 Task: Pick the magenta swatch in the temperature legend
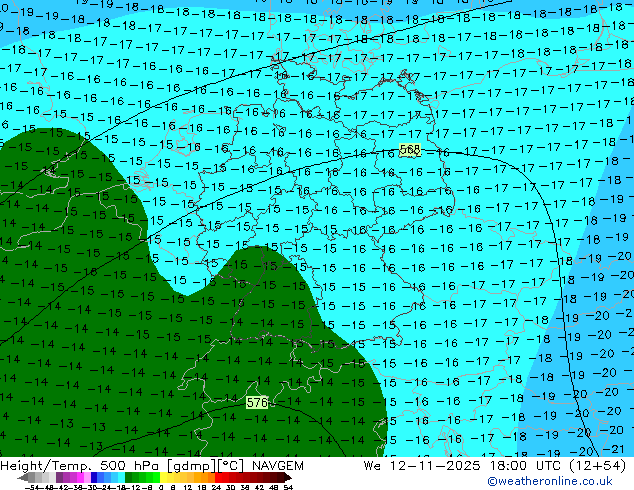[80, 477]
